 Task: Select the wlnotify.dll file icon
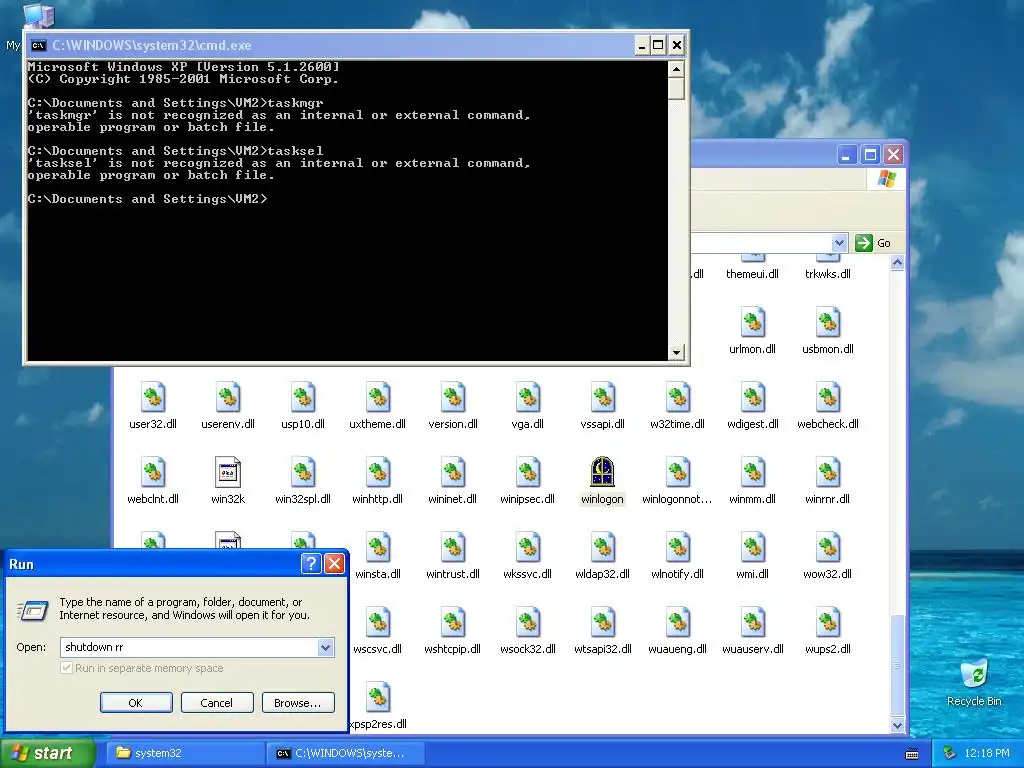(x=678, y=548)
